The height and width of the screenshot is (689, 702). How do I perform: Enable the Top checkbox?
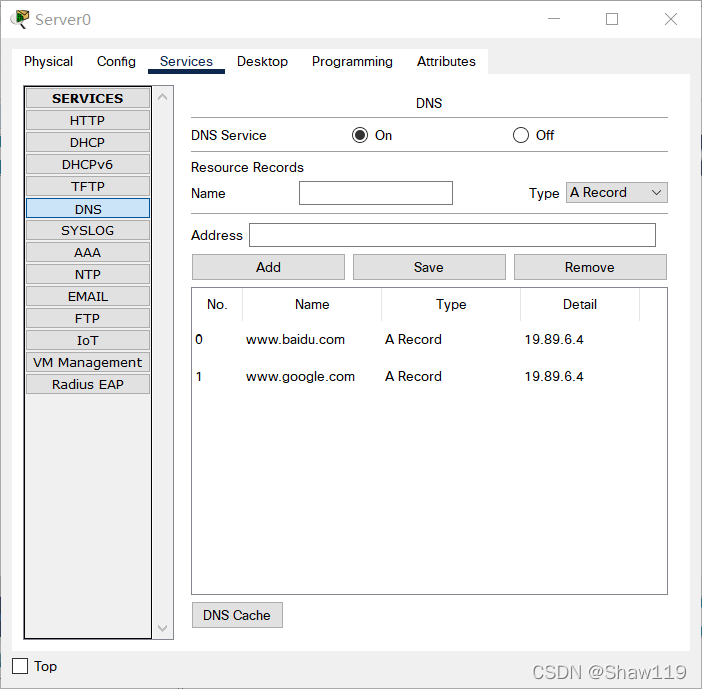20,666
